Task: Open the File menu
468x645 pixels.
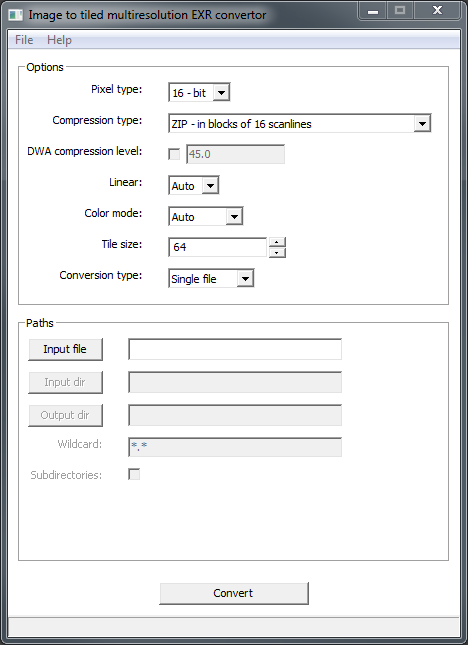Action: tap(24, 40)
